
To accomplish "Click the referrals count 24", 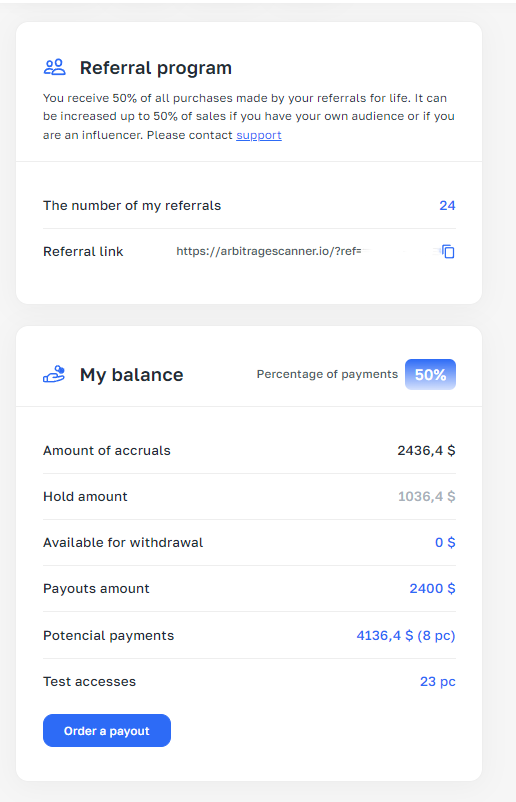I will pyautogui.click(x=447, y=205).
